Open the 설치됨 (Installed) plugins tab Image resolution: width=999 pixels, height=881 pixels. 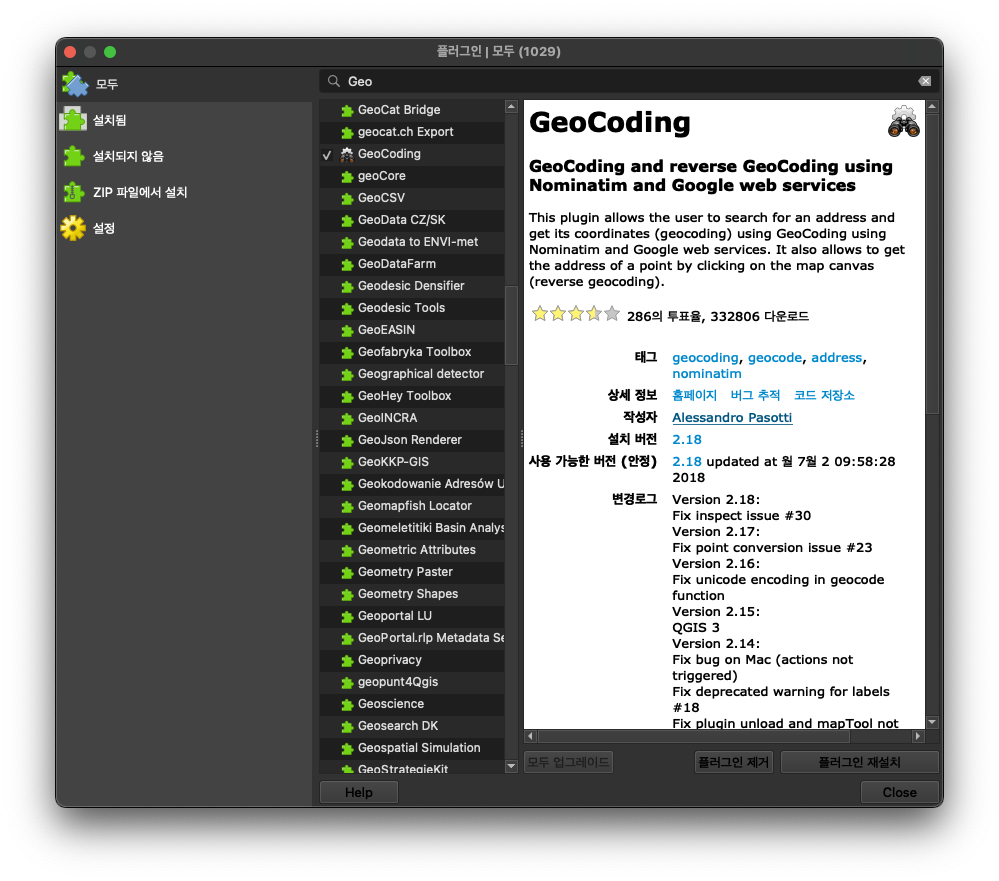185,120
